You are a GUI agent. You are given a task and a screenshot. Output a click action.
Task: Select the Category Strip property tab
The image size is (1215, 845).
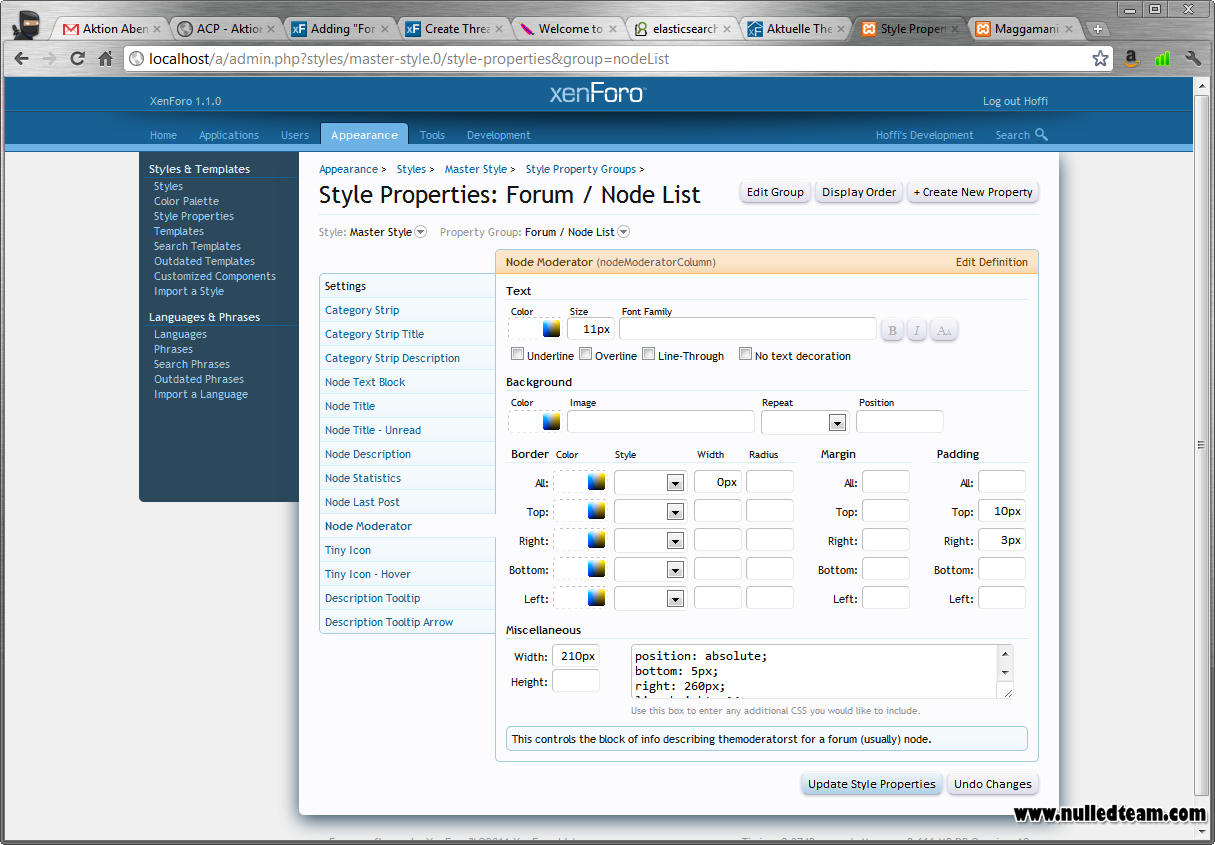tap(408, 310)
